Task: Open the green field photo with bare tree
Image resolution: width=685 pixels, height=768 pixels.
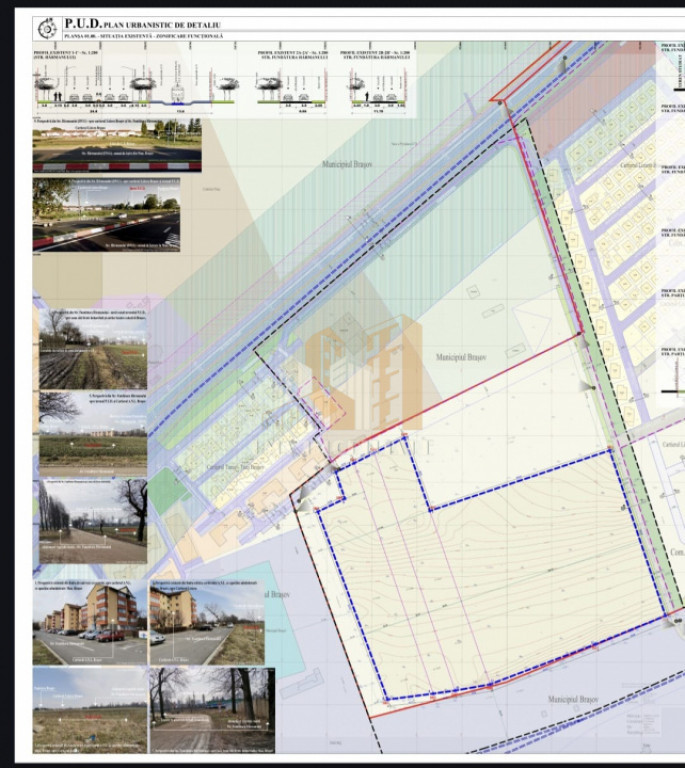Action: 93,430
